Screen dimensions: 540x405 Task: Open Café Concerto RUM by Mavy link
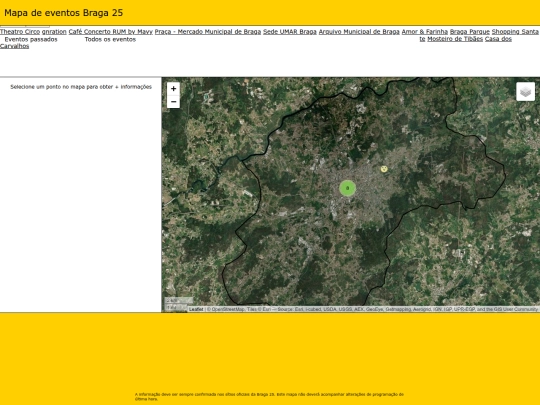[111, 32]
